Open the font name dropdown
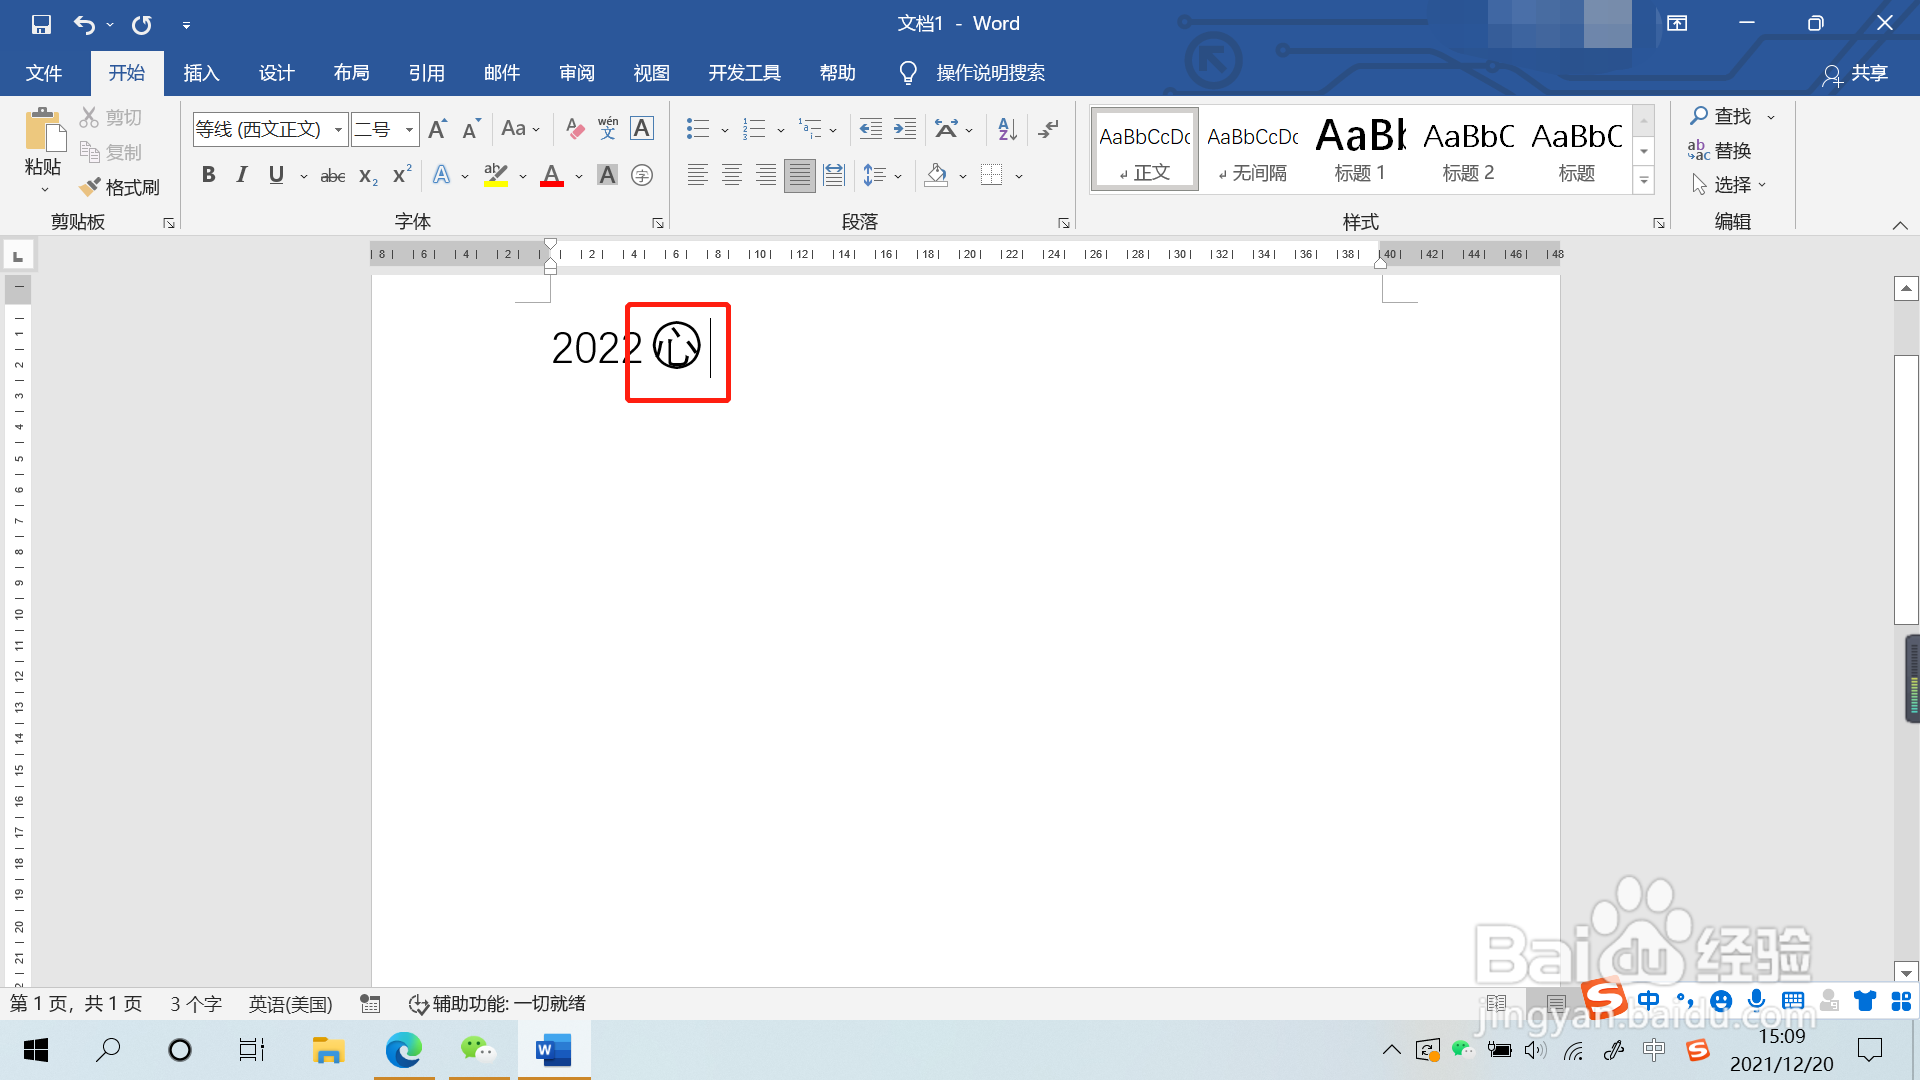 tap(338, 129)
